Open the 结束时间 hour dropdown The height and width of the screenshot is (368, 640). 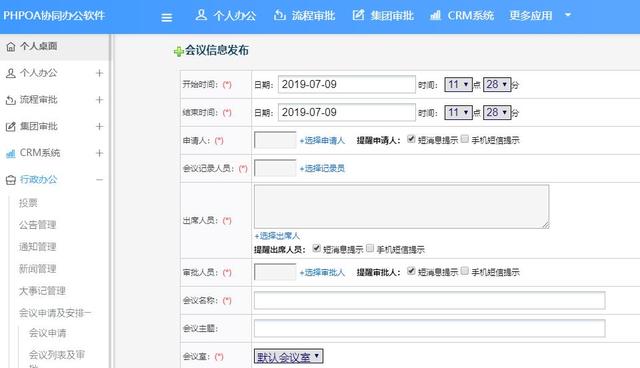[x=458, y=112]
